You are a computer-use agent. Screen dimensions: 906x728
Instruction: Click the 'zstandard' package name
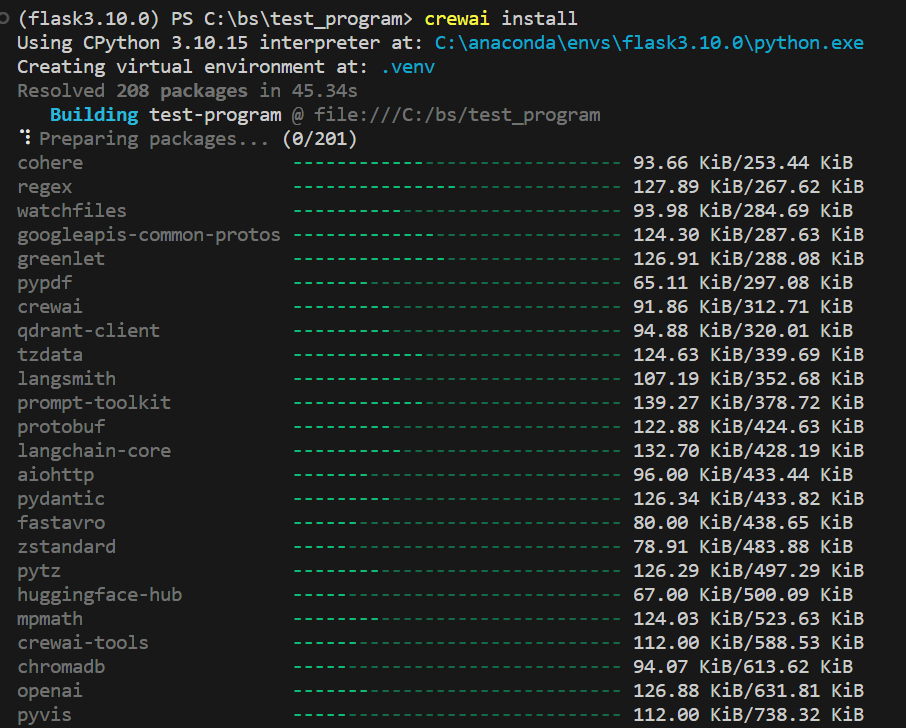tap(66, 547)
